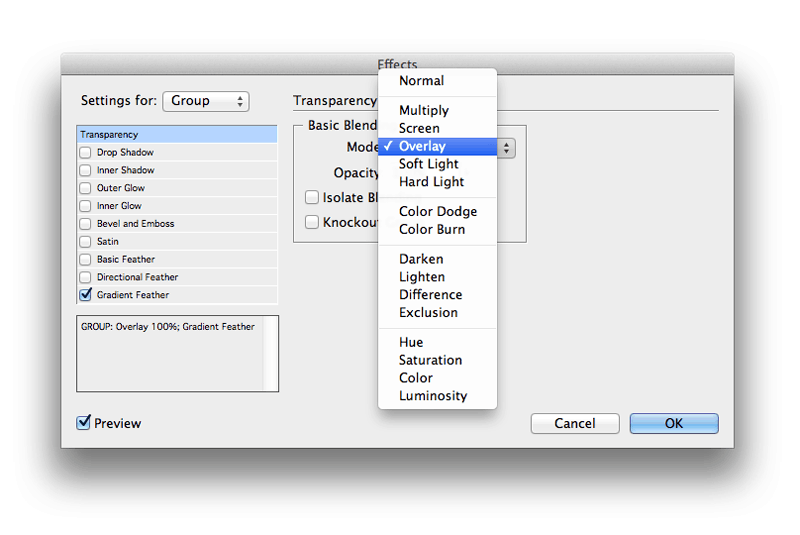The width and height of the screenshot is (800, 535).
Task: Tick the Inner Glow checkbox
Action: click(85, 206)
